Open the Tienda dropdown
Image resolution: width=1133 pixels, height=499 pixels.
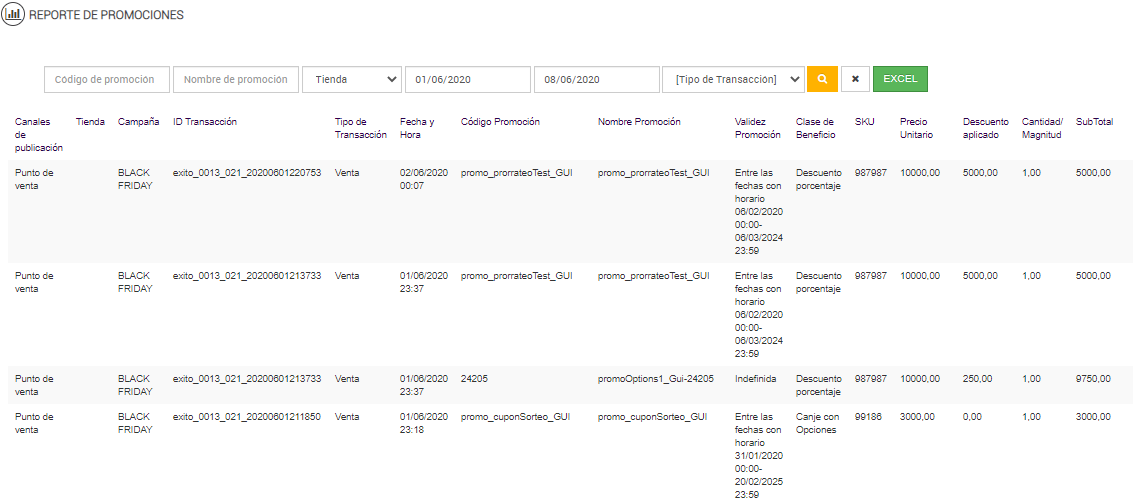(351, 79)
